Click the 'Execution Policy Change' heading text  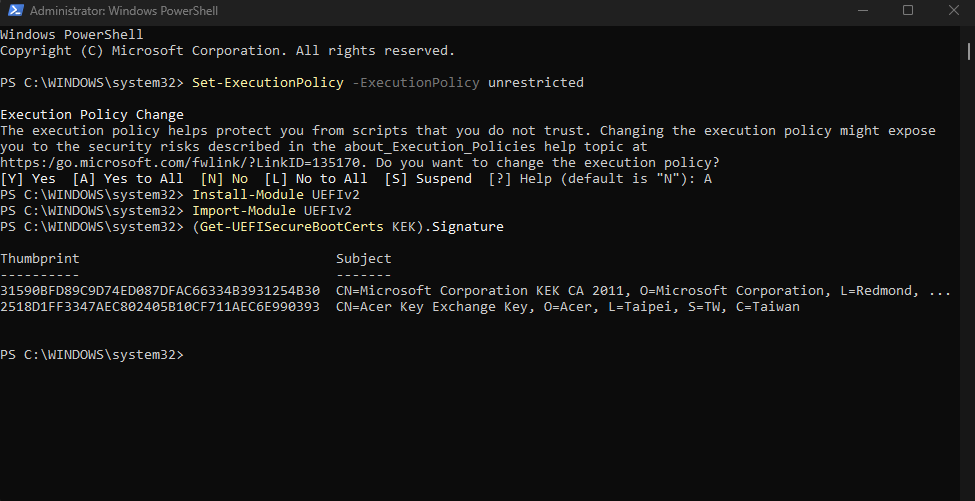(x=92, y=115)
